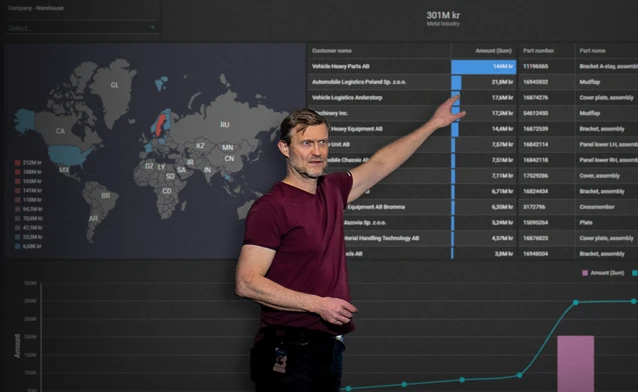
Task: Click Congo (CD) on the map
Action: tap(167, 191)
